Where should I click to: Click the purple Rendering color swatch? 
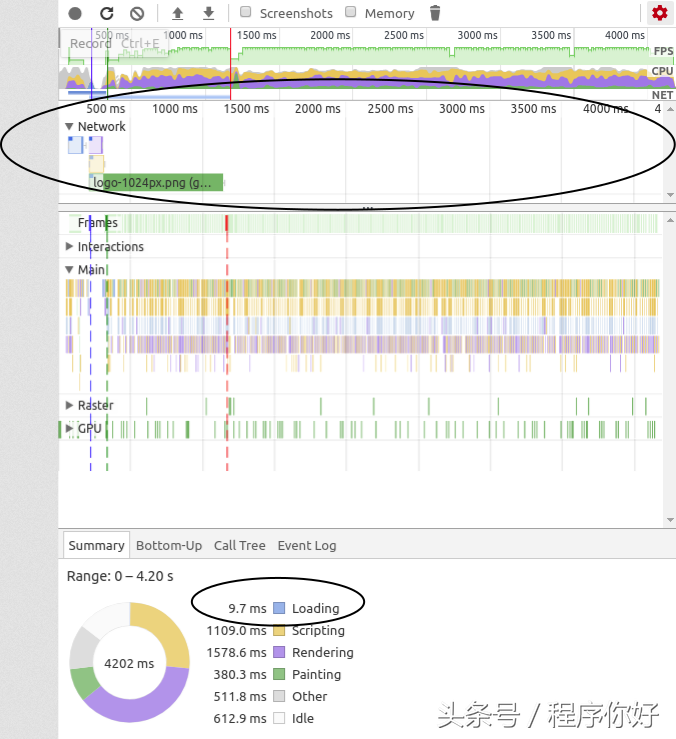279,652
